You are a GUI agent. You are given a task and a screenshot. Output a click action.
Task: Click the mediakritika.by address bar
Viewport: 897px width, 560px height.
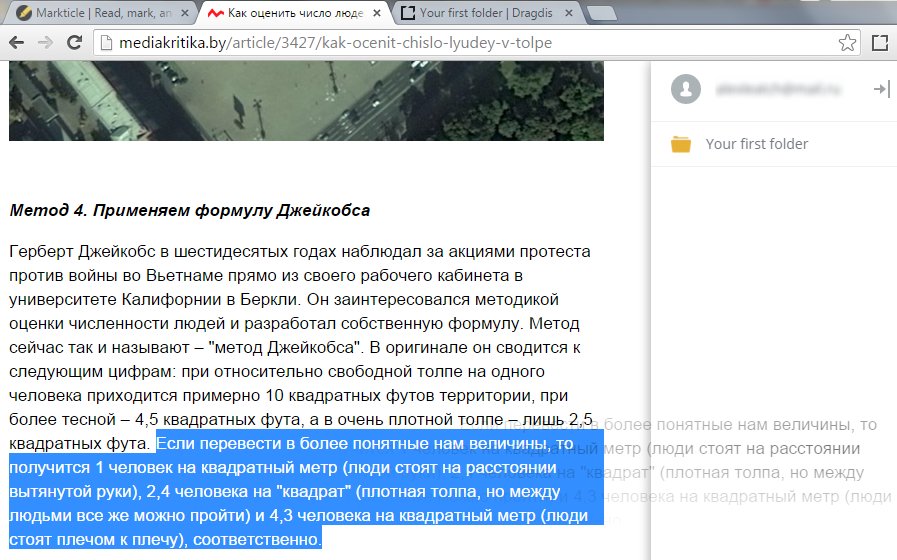[478, 43]
